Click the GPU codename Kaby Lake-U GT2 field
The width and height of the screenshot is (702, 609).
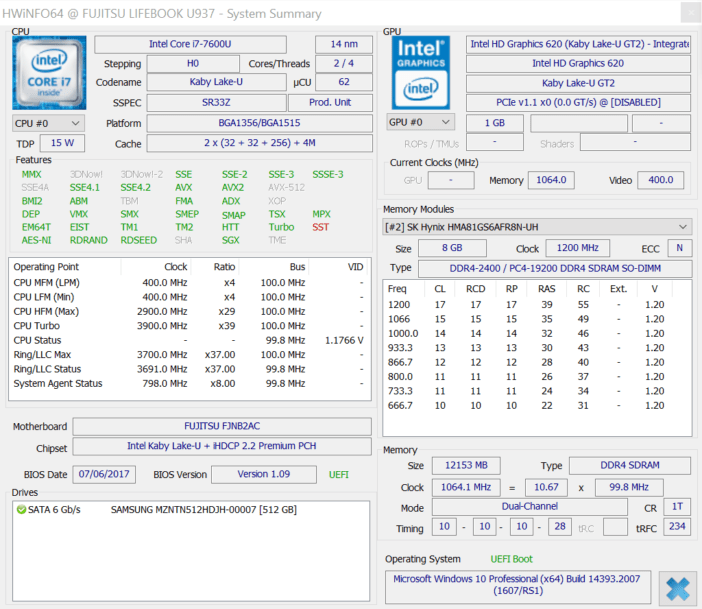(578, 83)
